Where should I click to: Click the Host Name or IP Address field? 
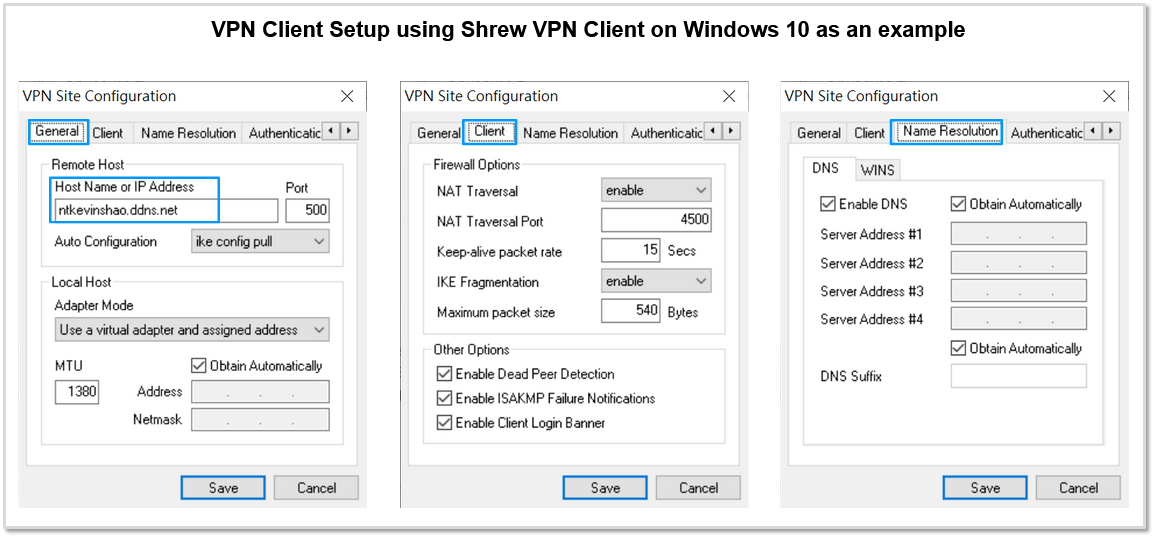tap(166, 211)
